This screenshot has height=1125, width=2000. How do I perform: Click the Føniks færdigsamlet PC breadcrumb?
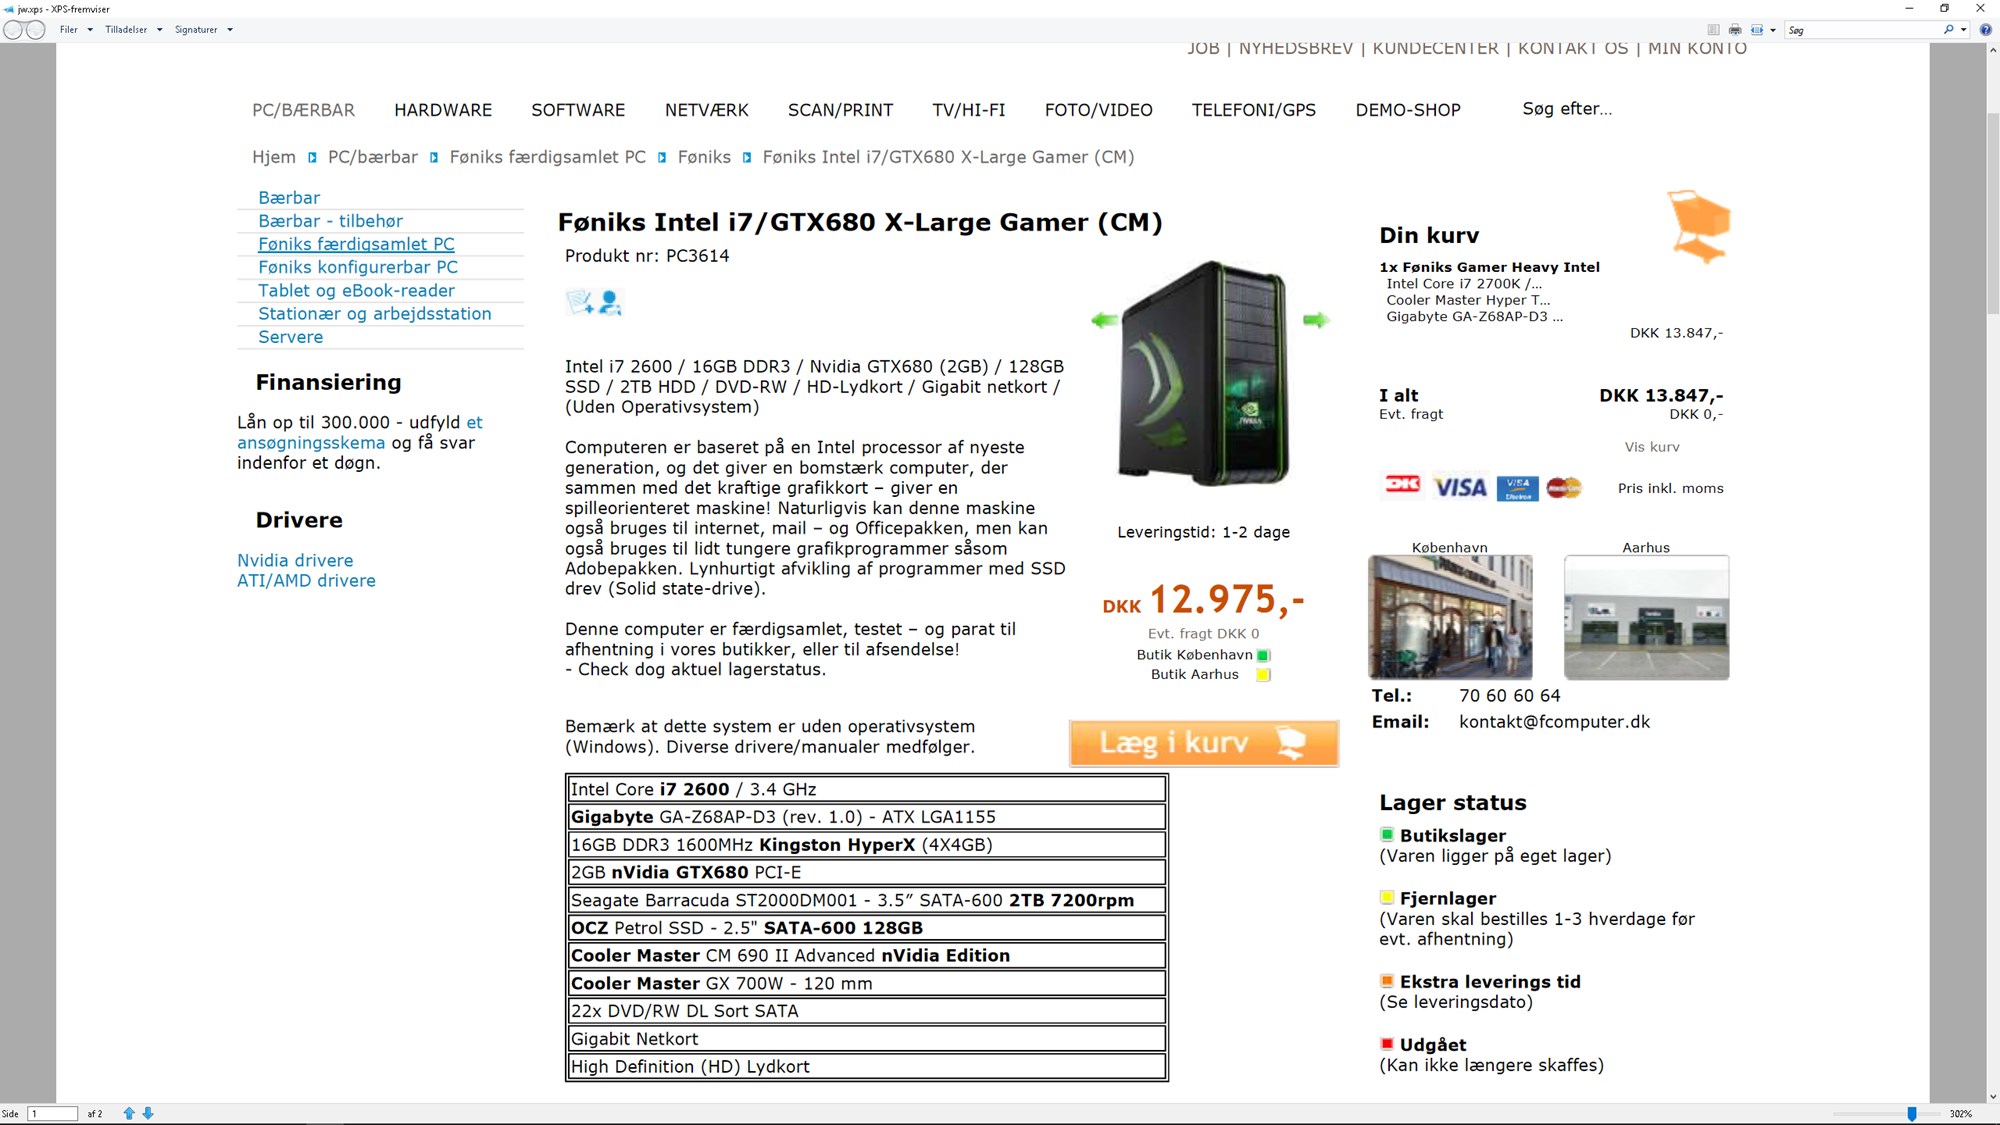point(548,157)
